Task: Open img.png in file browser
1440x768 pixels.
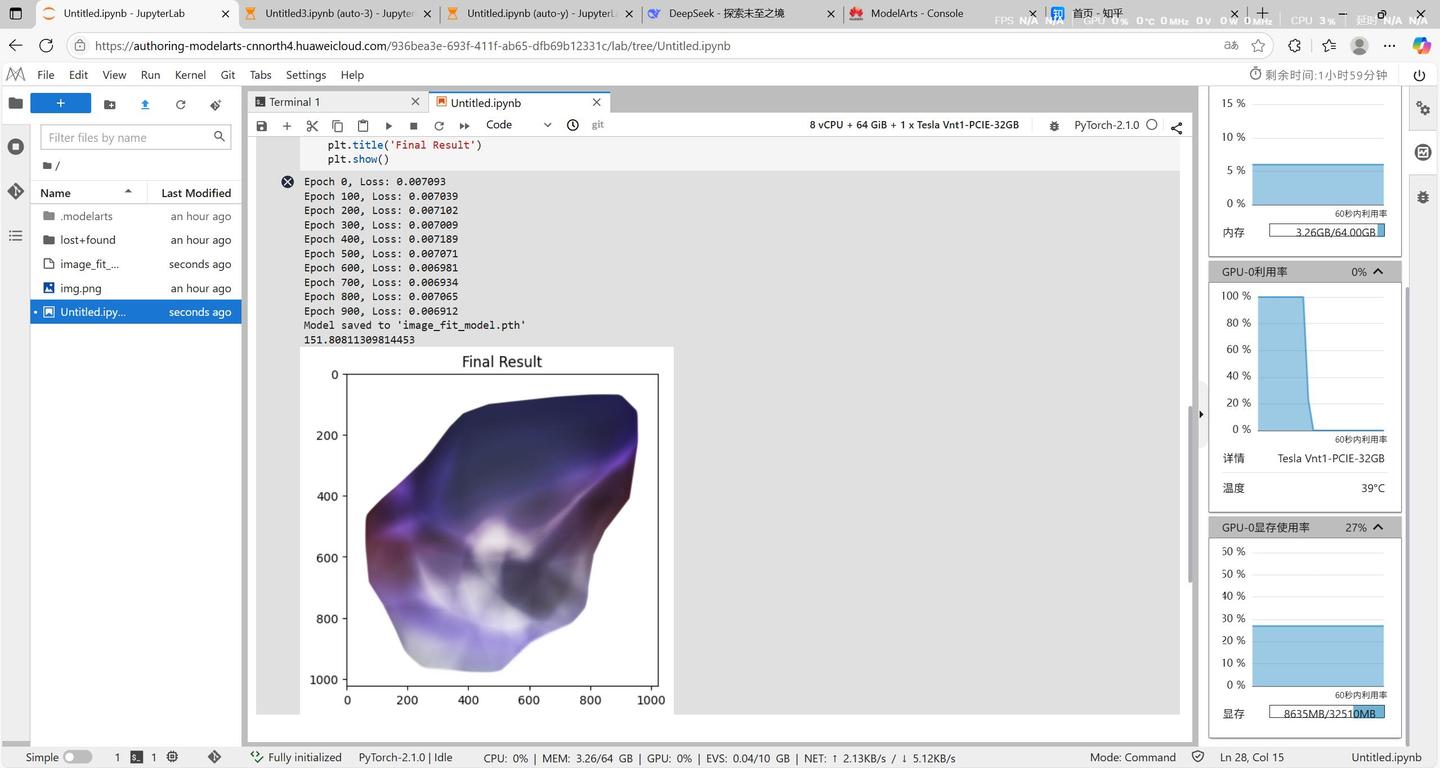Action: click(81, 288)
